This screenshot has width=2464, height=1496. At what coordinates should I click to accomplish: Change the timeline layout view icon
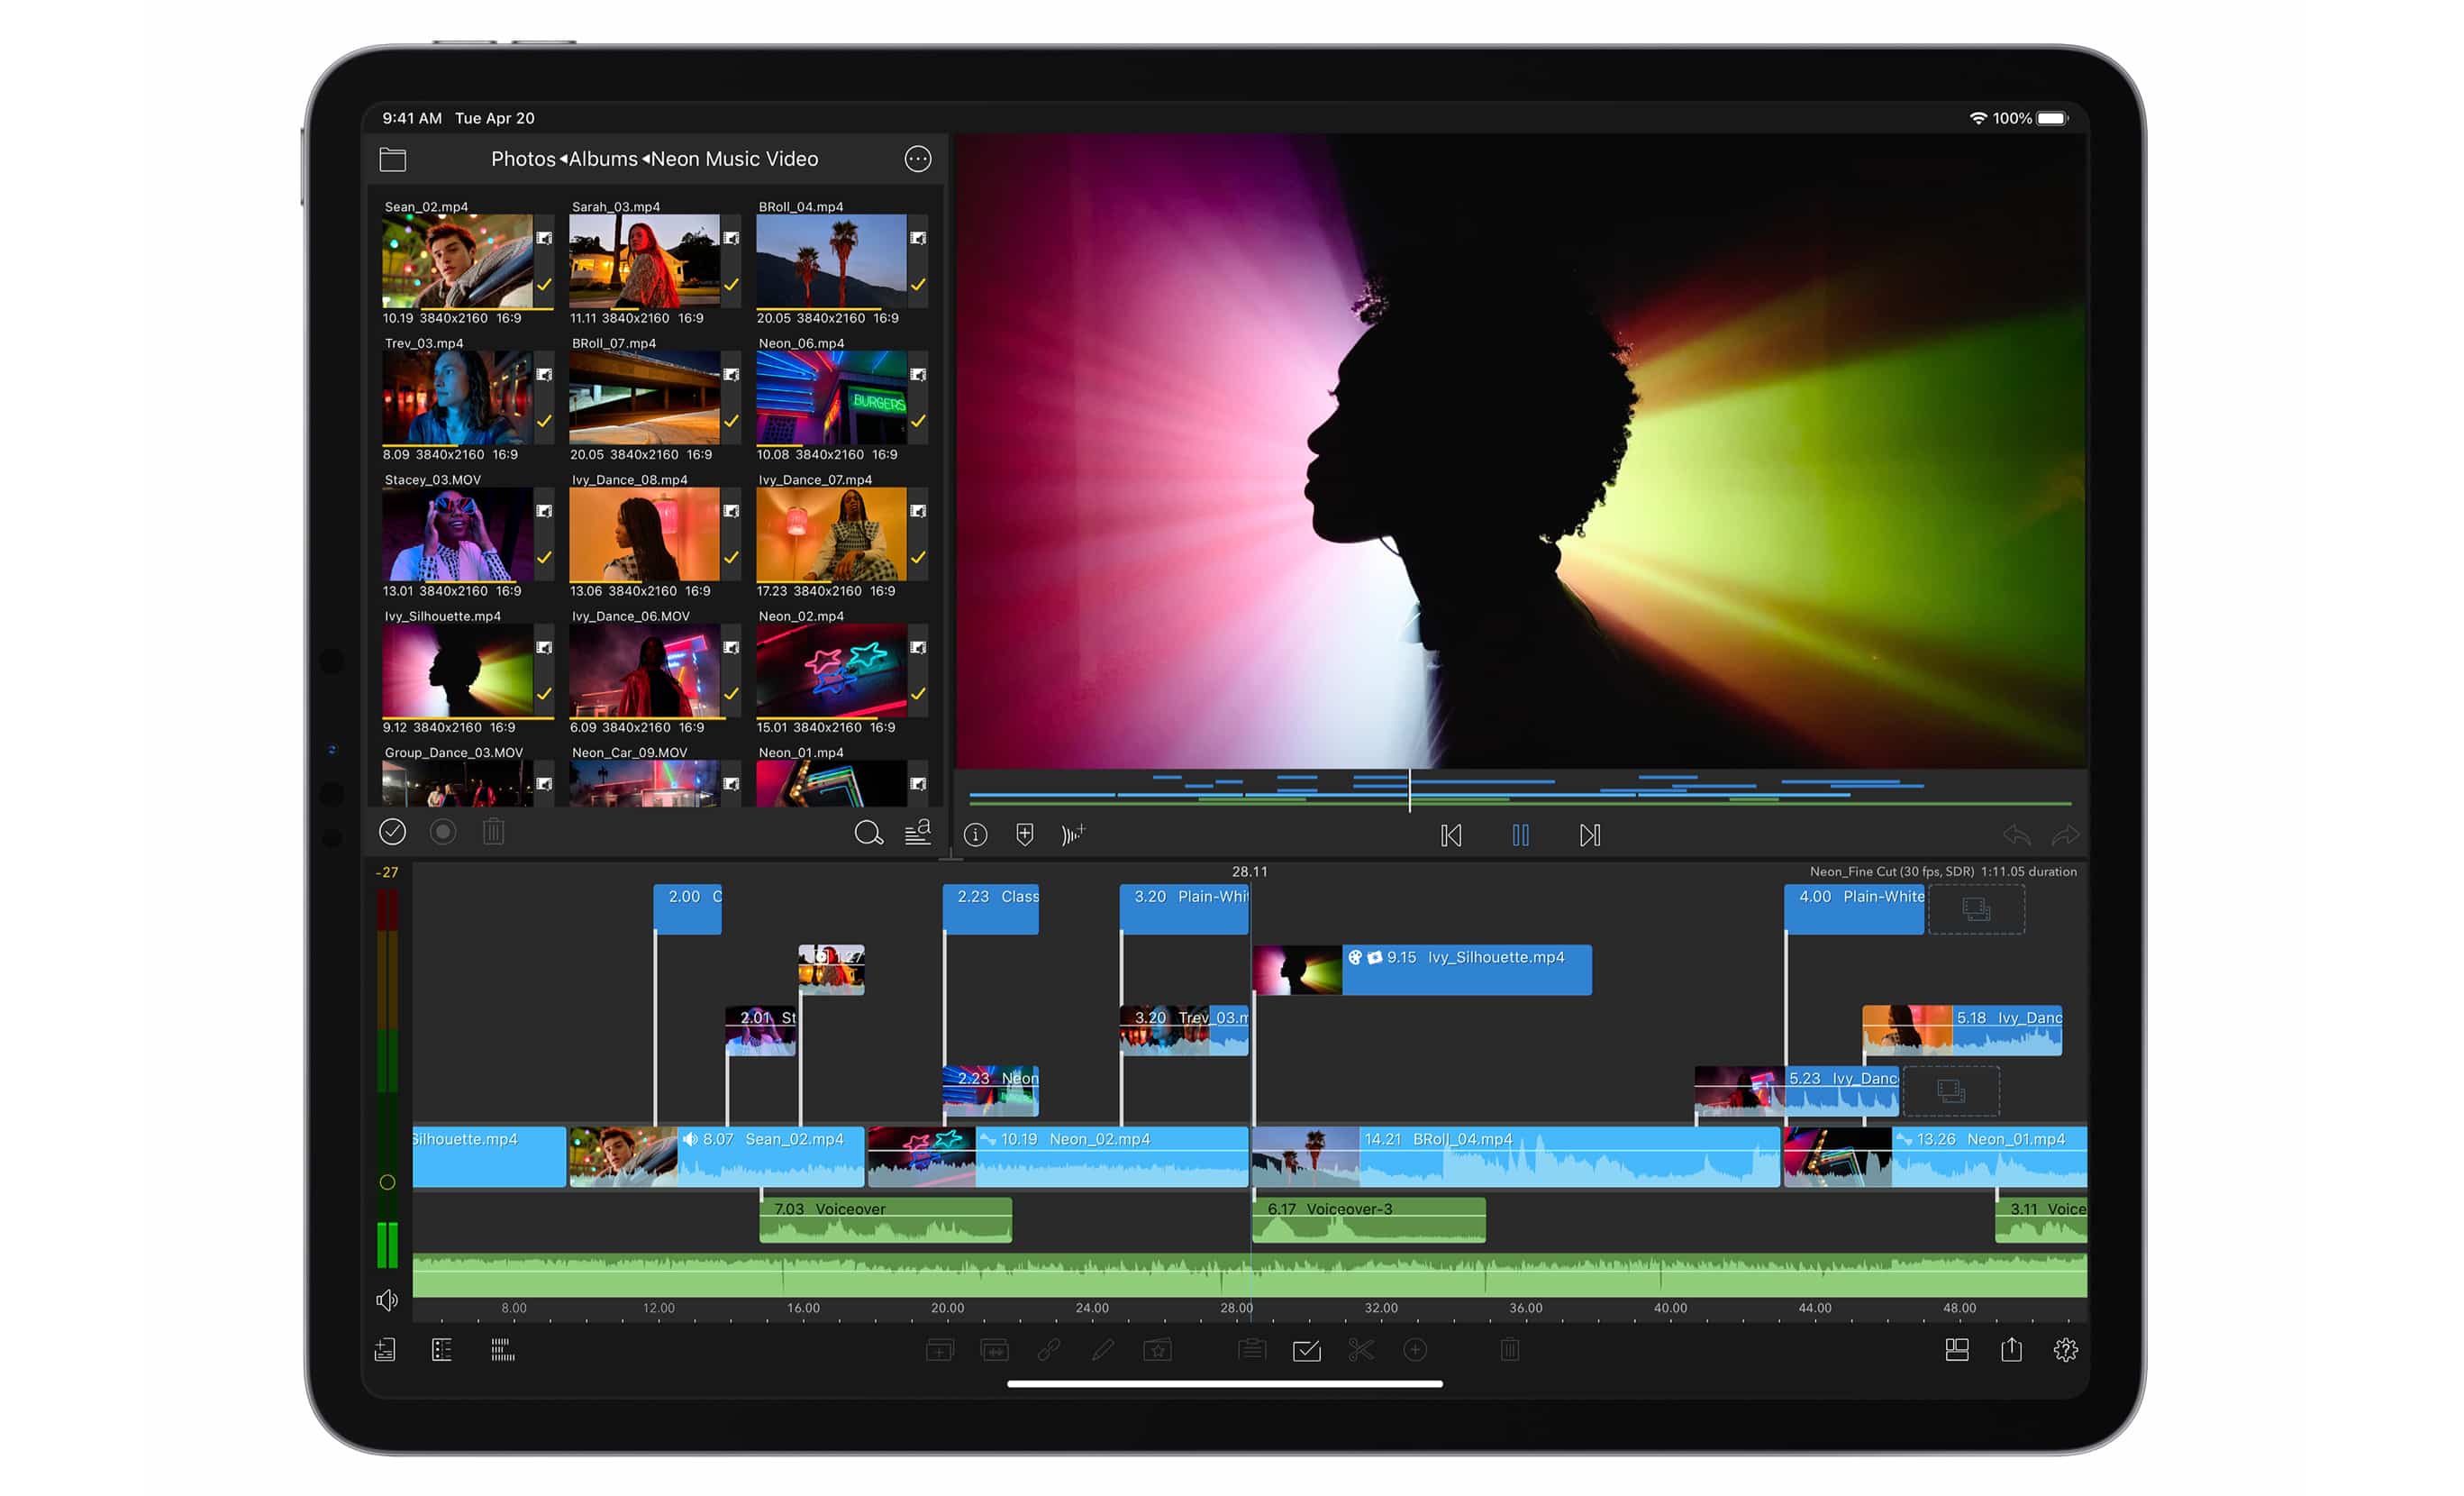(1957, 1350)
